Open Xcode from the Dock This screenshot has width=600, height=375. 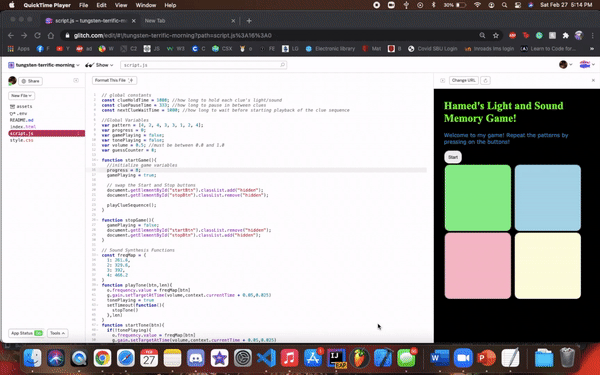coord(383,359)
